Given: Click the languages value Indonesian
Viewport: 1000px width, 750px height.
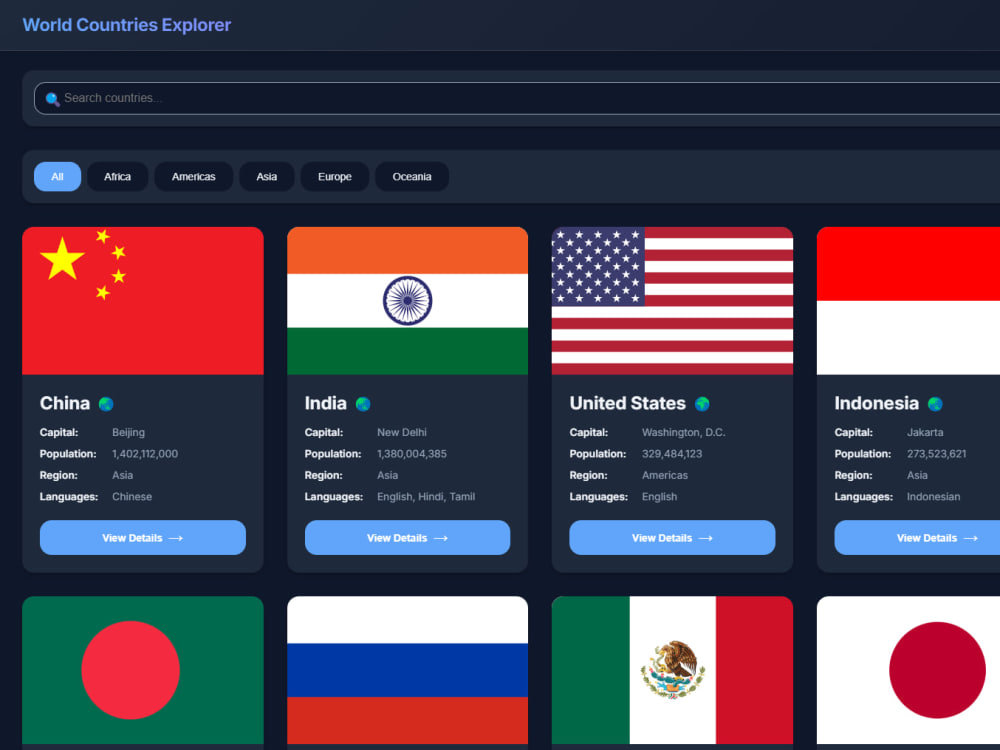Looking at the screenshot, I should pos(933,497).
